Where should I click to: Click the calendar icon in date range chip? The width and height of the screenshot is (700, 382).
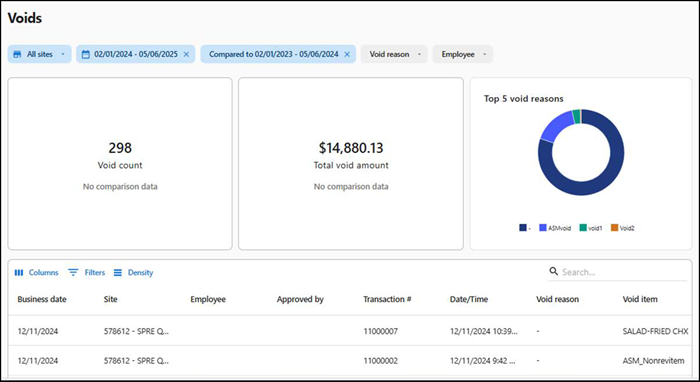tap(86, 54)
